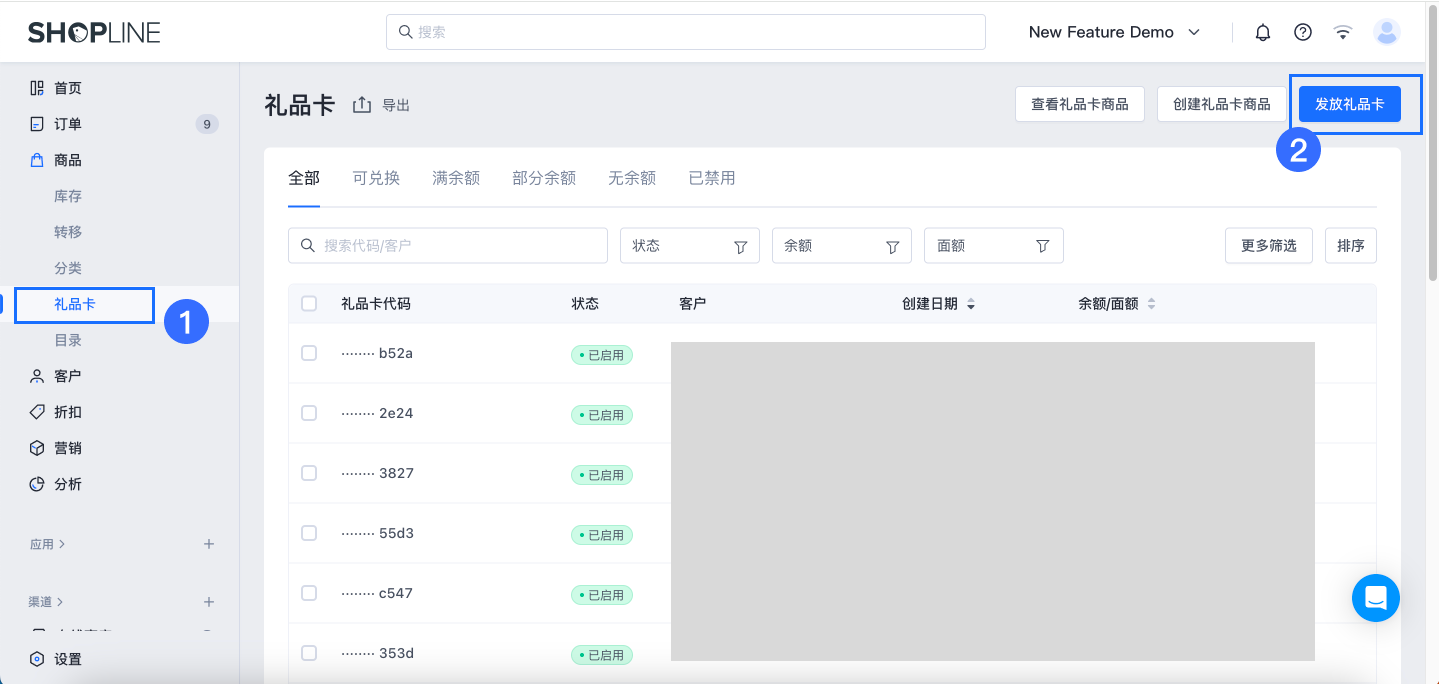This screenshot has width=1439, height=684.
Task: Open the user avatar menu
Action: (1387, 32)
